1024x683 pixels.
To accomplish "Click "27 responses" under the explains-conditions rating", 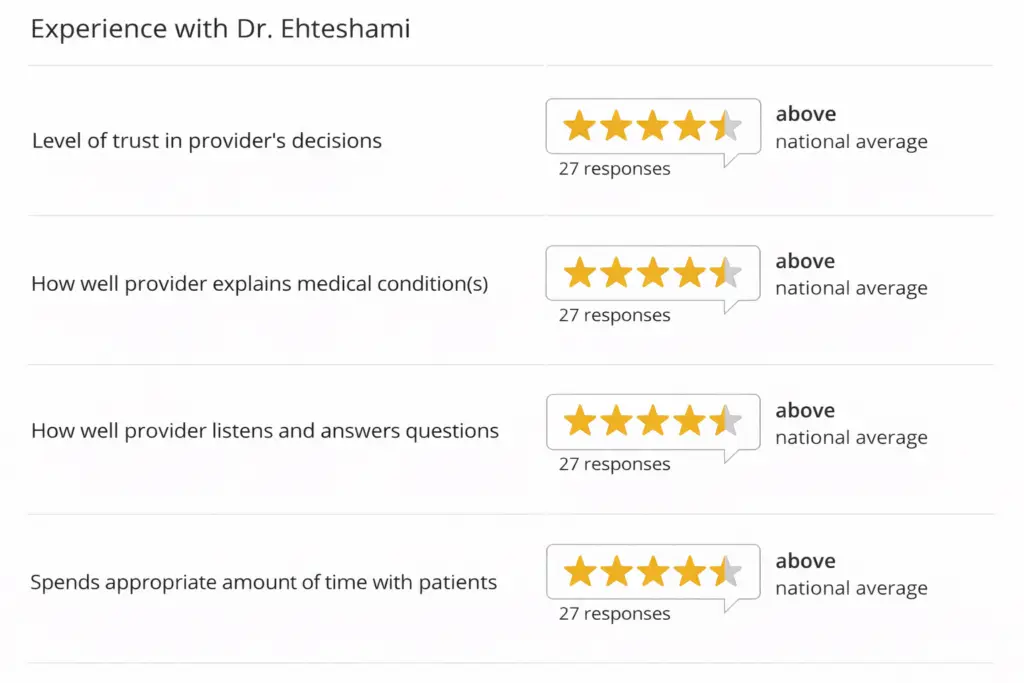I will click(x=614, y=315).
